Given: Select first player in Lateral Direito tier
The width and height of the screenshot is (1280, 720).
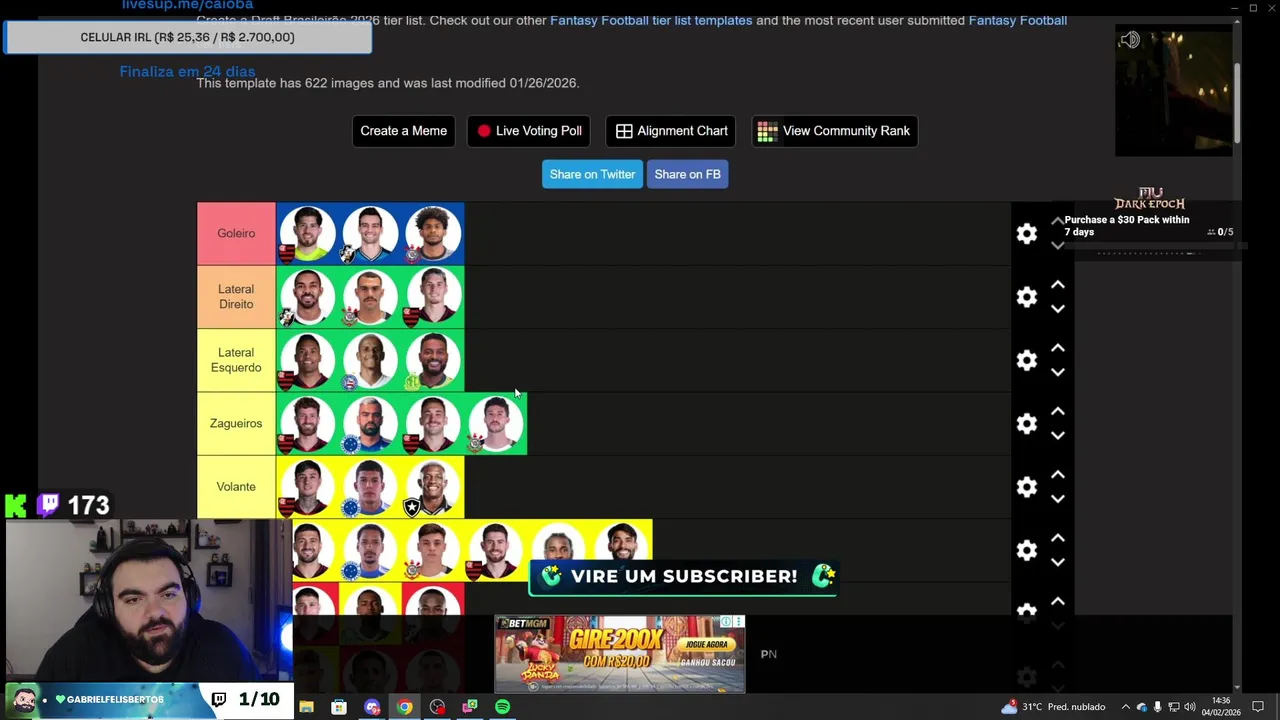Looking at the screenshot, I should point(307,297).
